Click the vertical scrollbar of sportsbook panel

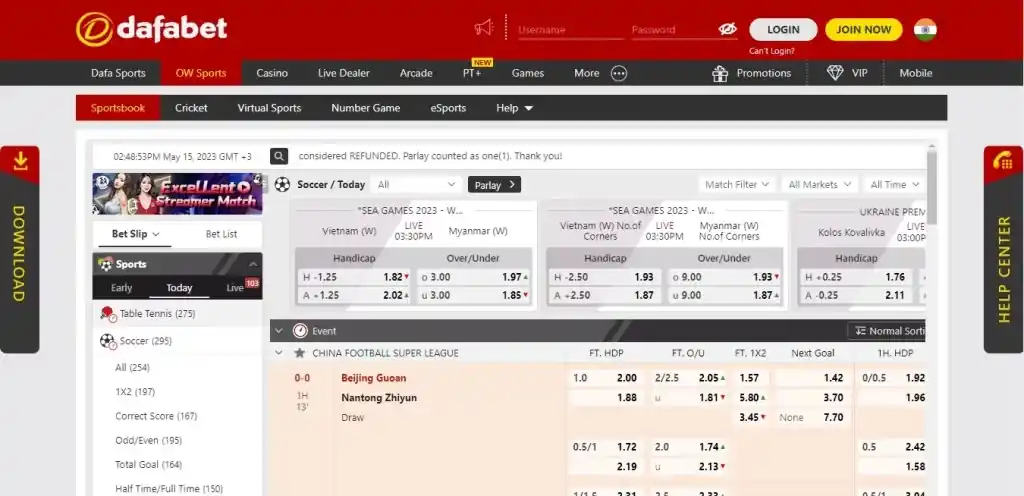pos(931,186)
